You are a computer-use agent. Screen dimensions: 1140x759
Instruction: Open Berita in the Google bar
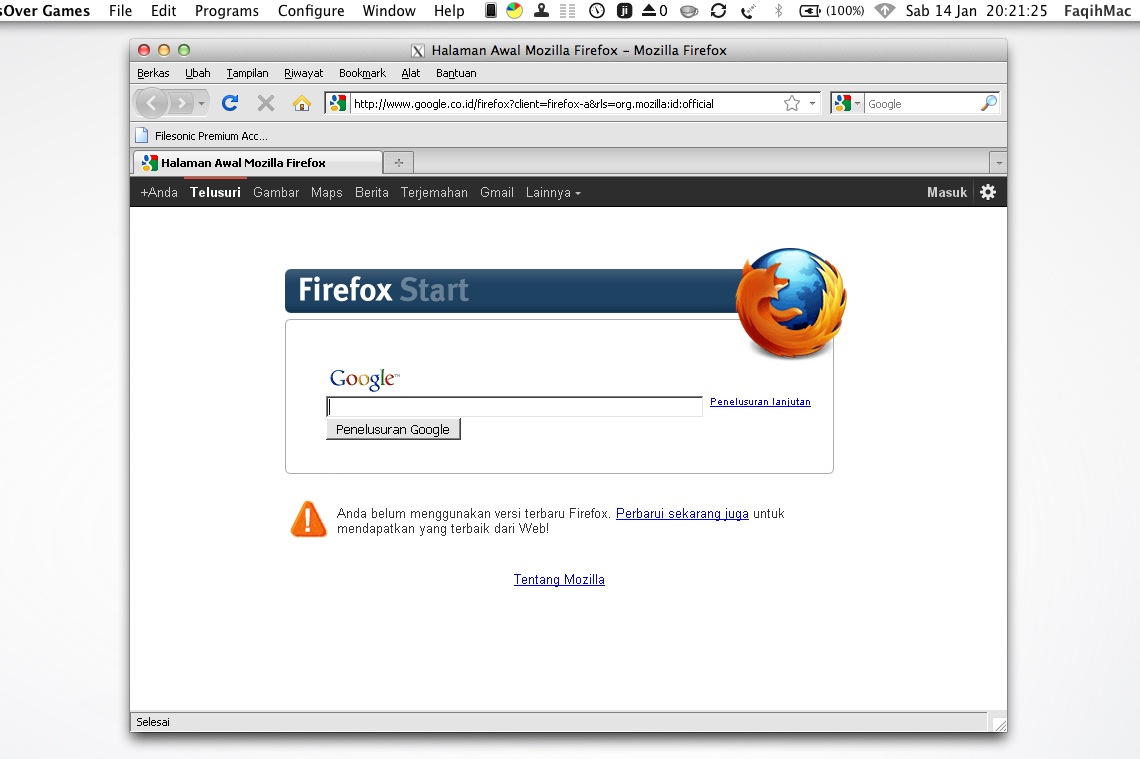372,193
